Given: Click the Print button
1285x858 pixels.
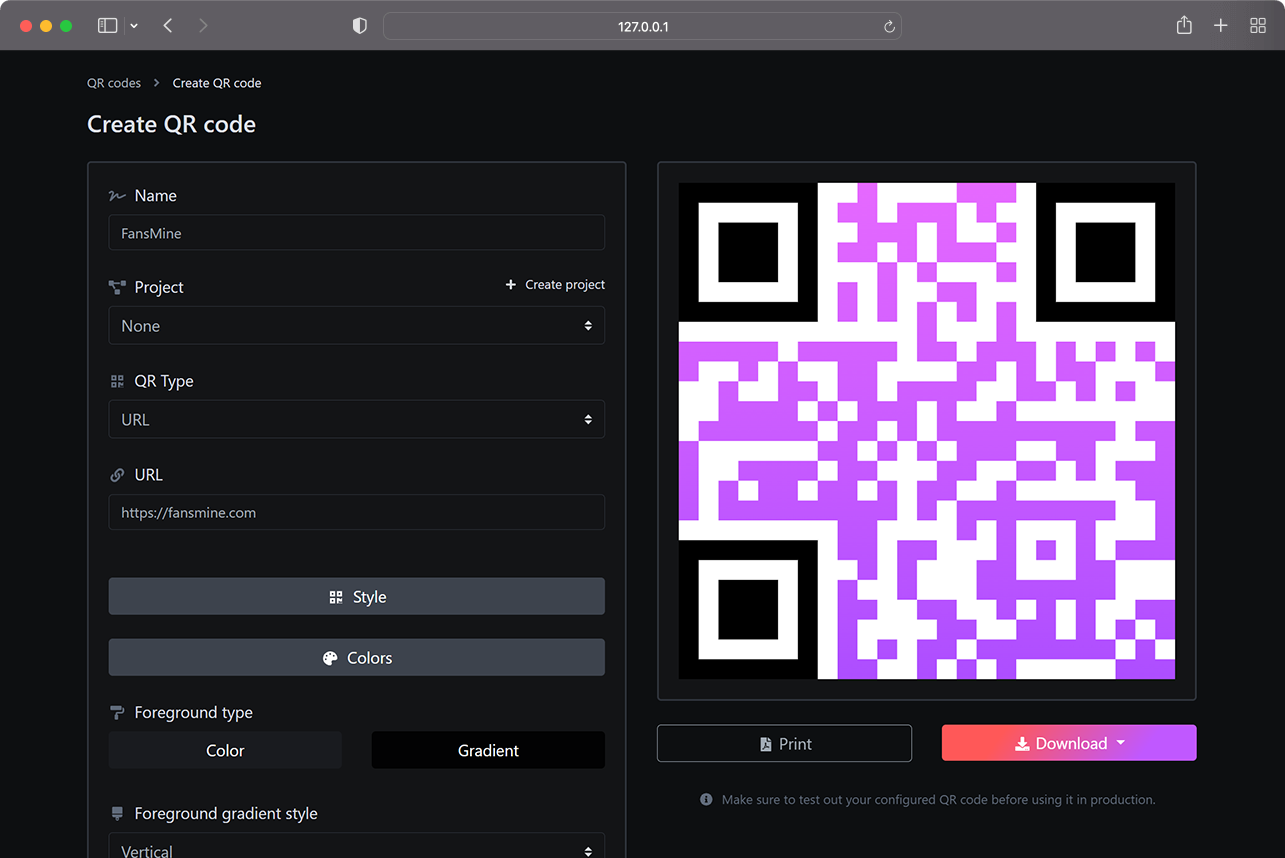Looking at the screenshot, I should 784,743.
